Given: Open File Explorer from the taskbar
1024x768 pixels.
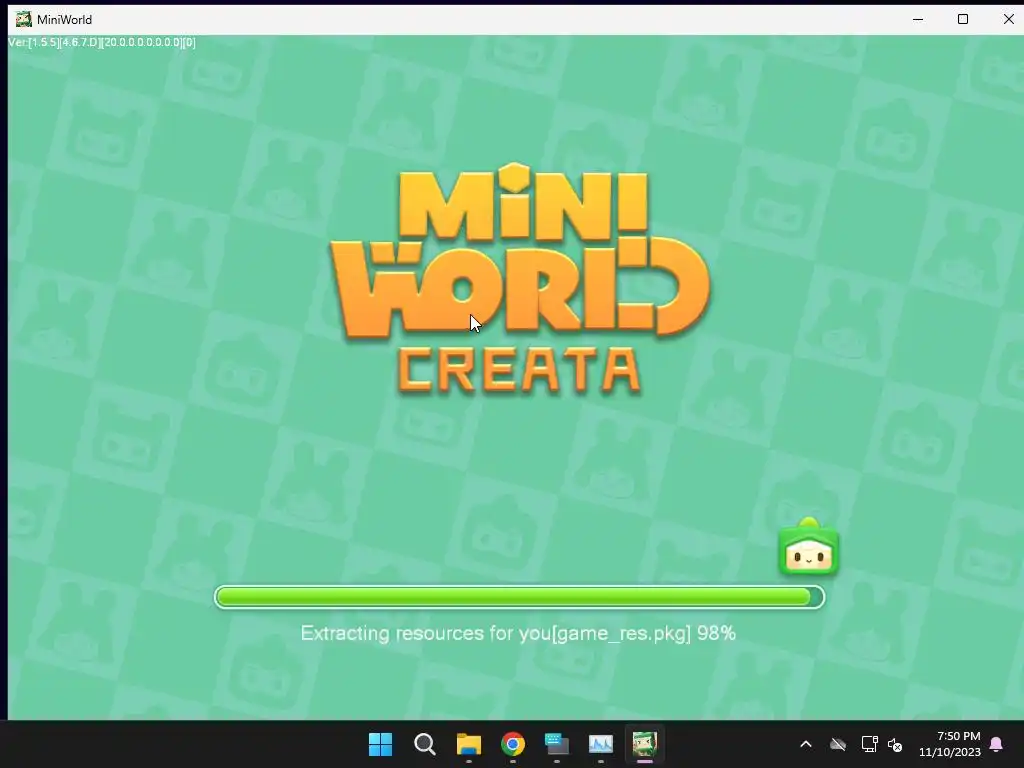Looking at the screenshot, I should pyautogui.click(x=468, y=744).
